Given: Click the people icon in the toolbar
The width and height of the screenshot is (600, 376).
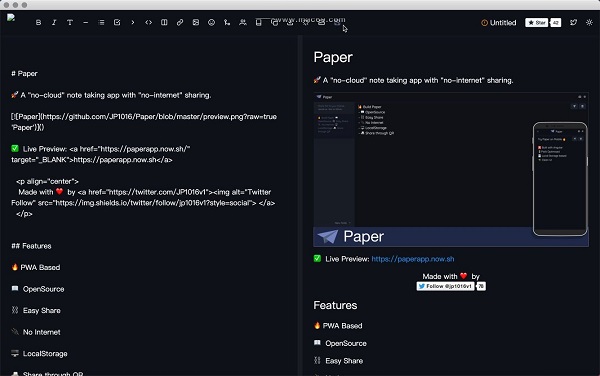Looking at the screenshot, I should pos(243,23).
